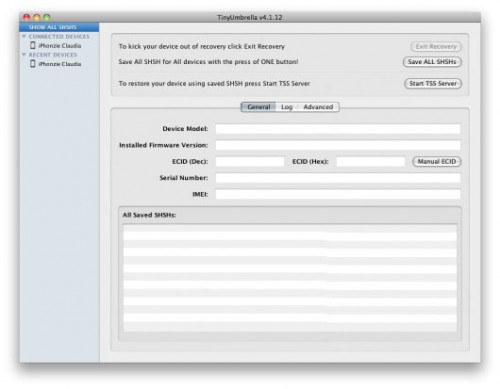Click Save ALL SHSHs button
This screenshot has width=500, height=389.
tap(432, 62)
